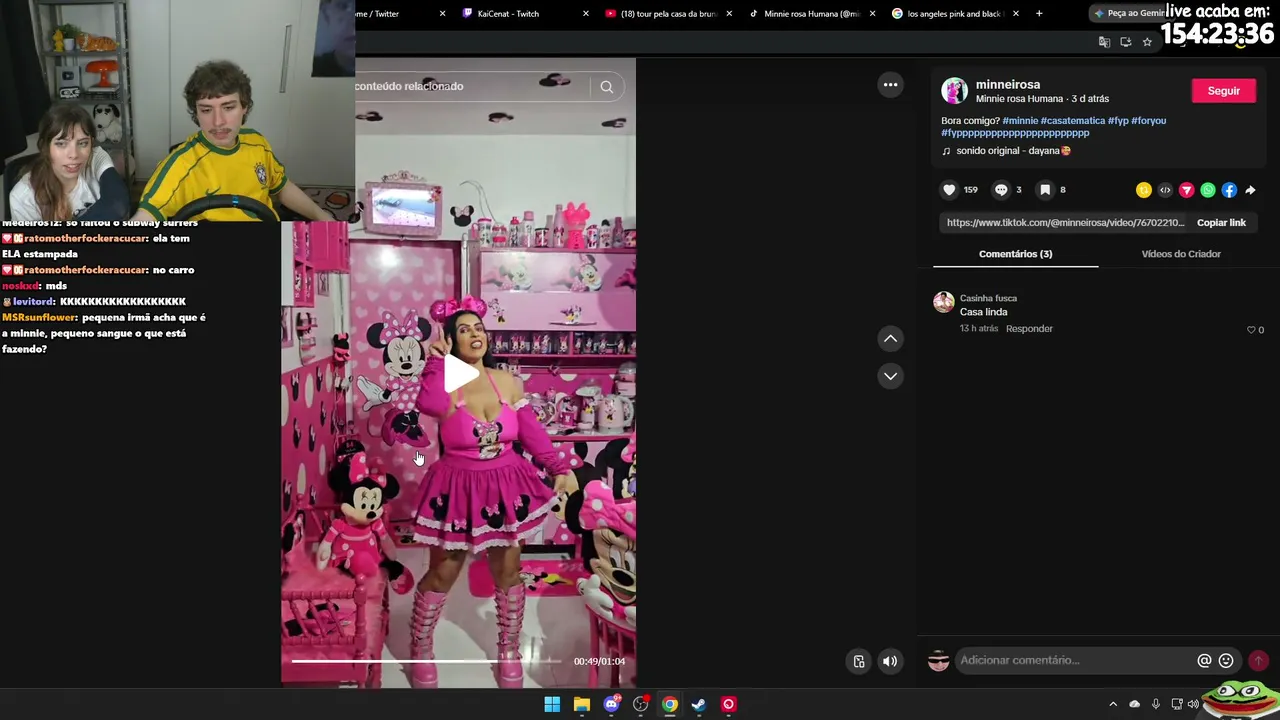Post the comment with the red arrow button

click(x=1259, y=661)
